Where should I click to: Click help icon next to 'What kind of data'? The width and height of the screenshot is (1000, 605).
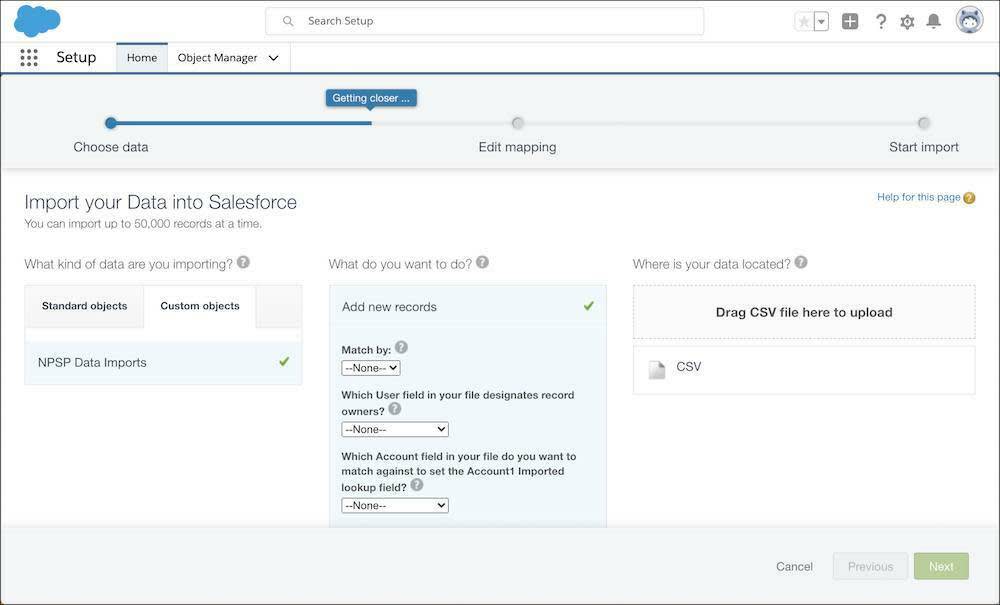pyautogui.click(x=243, y=262)
